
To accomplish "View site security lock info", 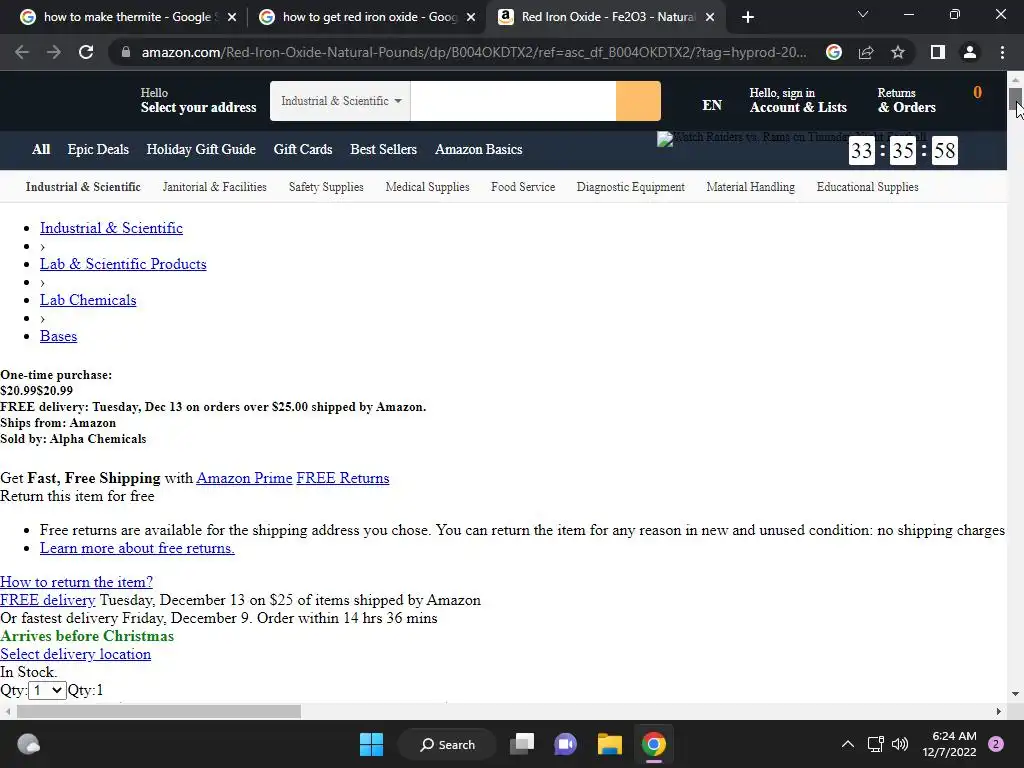I will pos(125,52).
